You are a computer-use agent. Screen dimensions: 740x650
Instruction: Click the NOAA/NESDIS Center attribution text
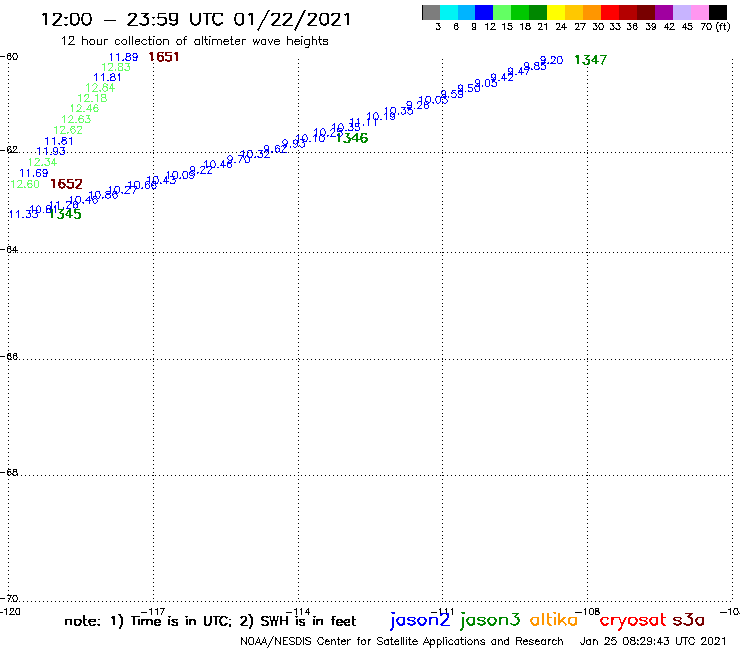coord(402,641)
